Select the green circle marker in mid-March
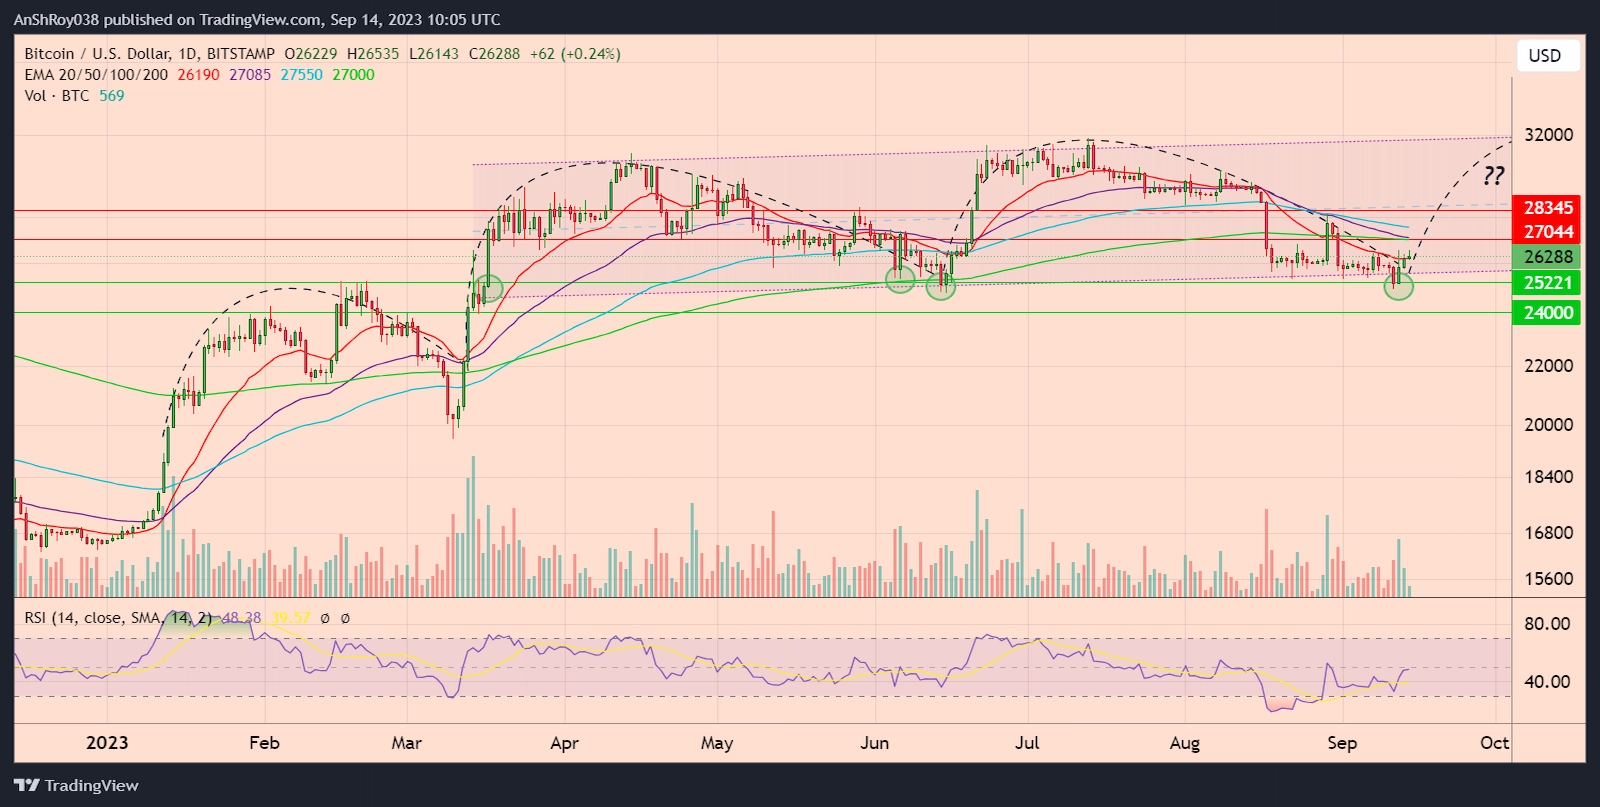This screenshot has height=807, width=1600. tap(488, 289)
